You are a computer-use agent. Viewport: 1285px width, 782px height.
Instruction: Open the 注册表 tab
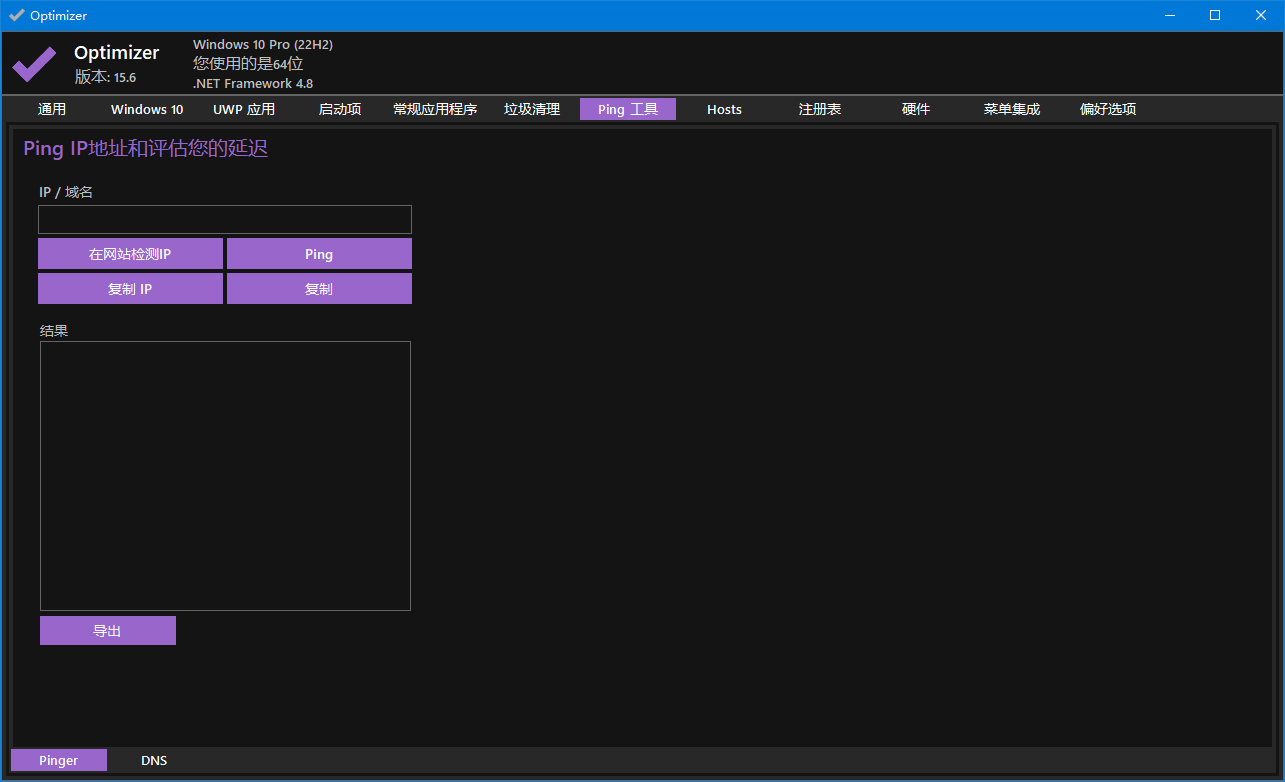pos(820,109)
